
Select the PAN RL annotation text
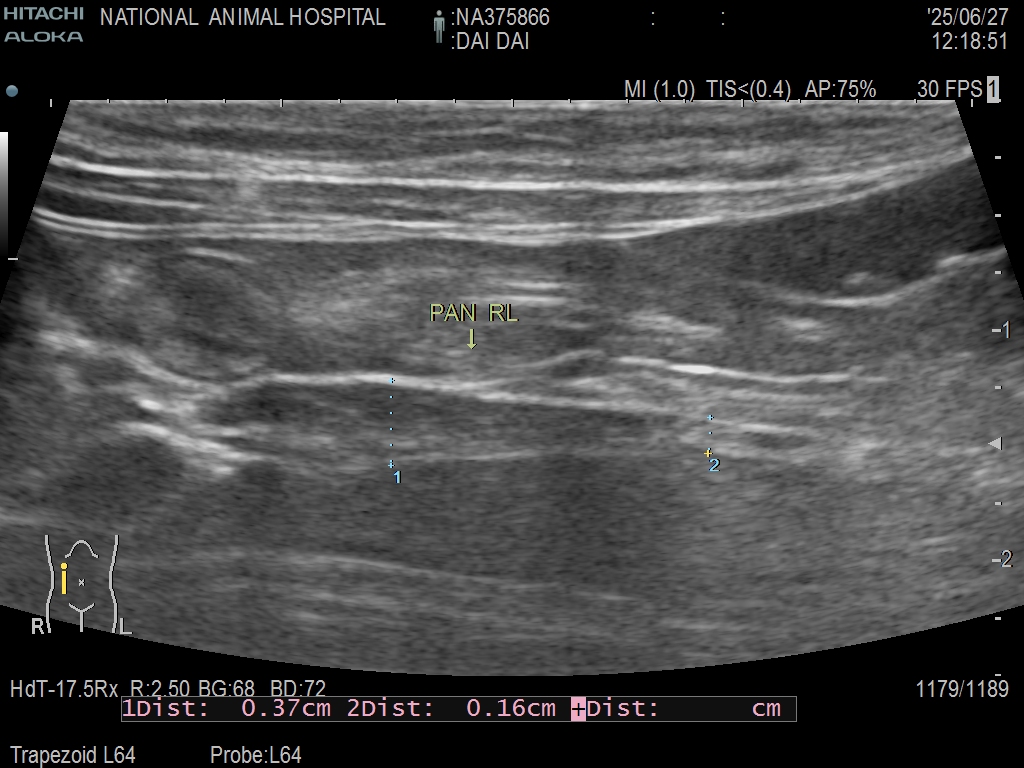point(474,313)
